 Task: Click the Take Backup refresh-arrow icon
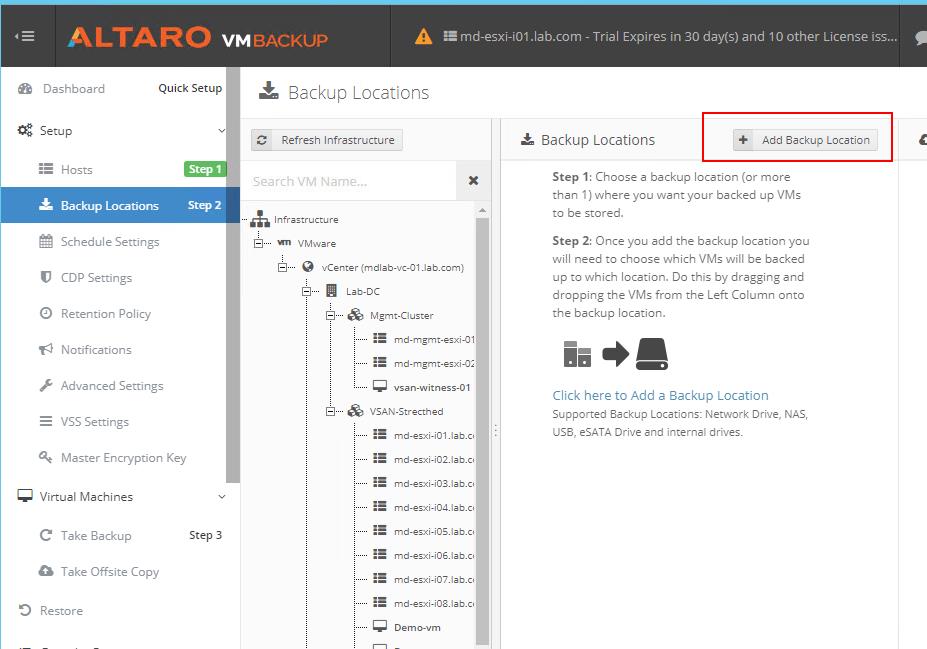tap(46, 535)
